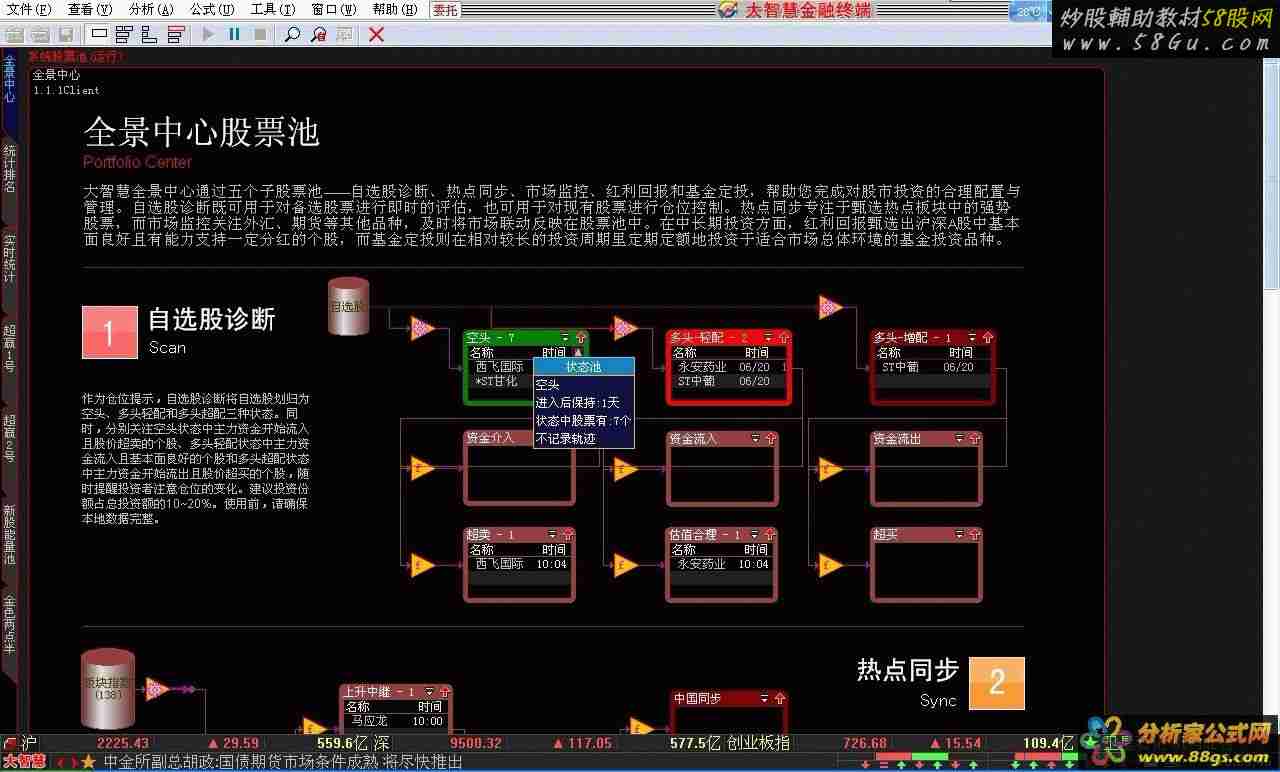
Task: Open the 公式(U) menu
Action: pos(212,10)
